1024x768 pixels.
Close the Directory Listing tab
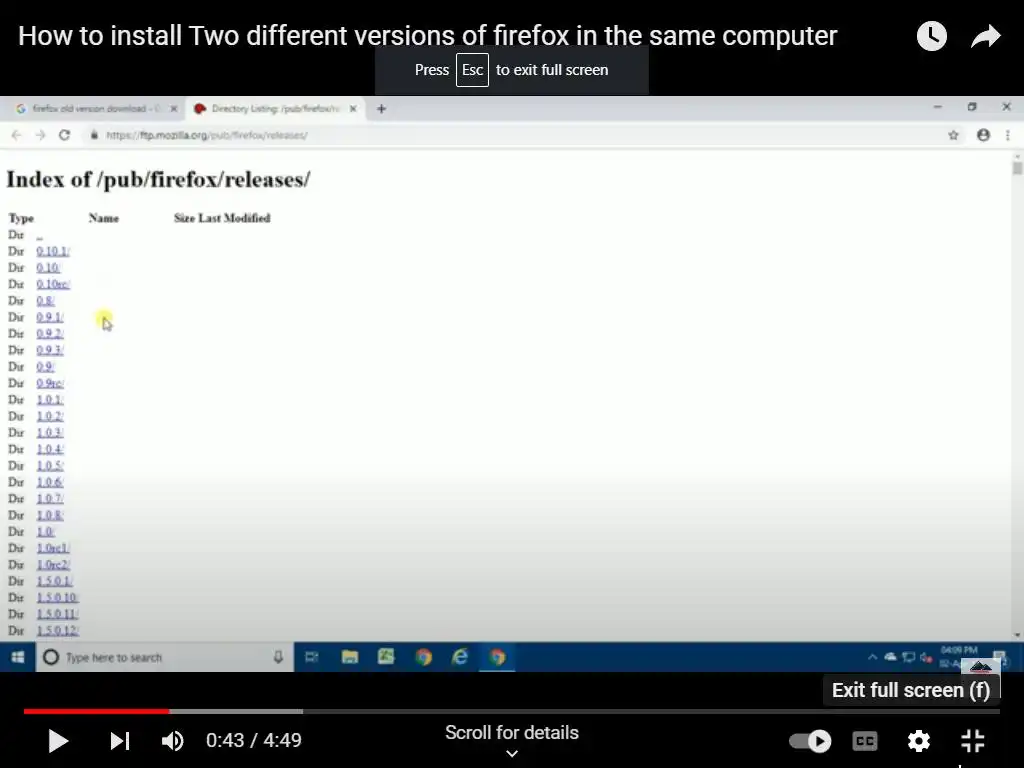point(353,108)
